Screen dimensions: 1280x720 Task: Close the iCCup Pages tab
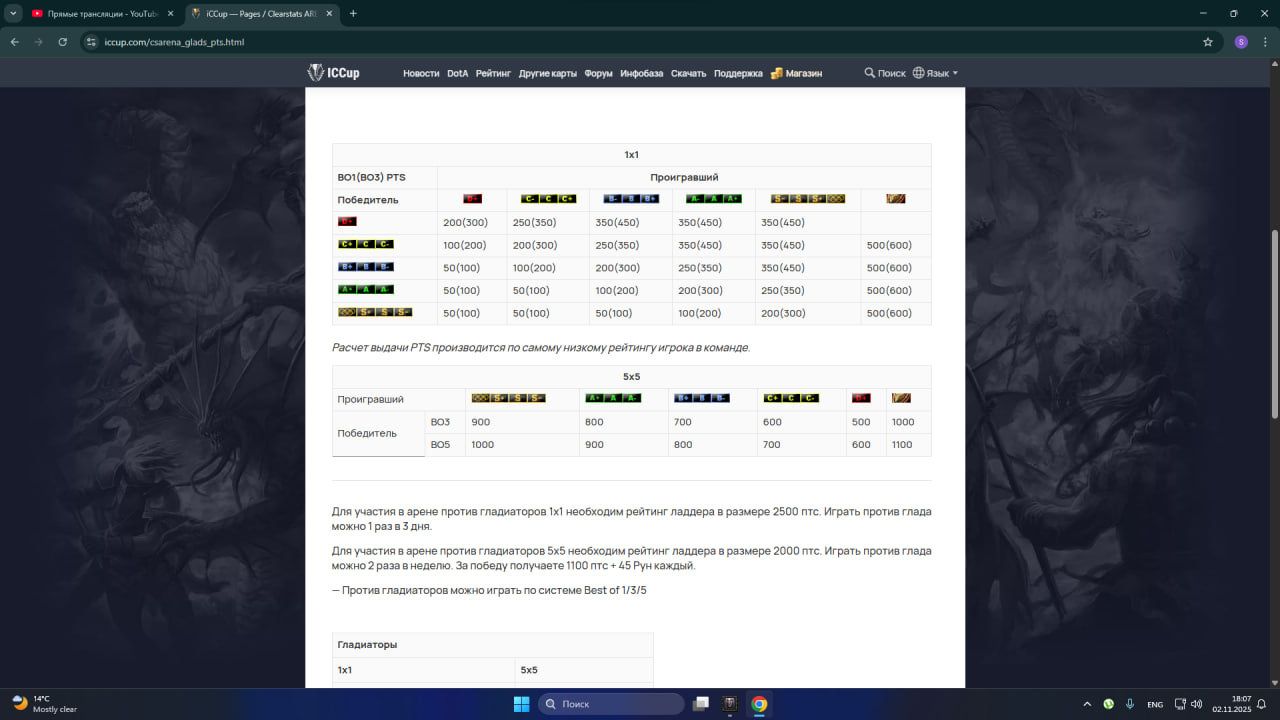pyautogui.click(x=331, y=13)
